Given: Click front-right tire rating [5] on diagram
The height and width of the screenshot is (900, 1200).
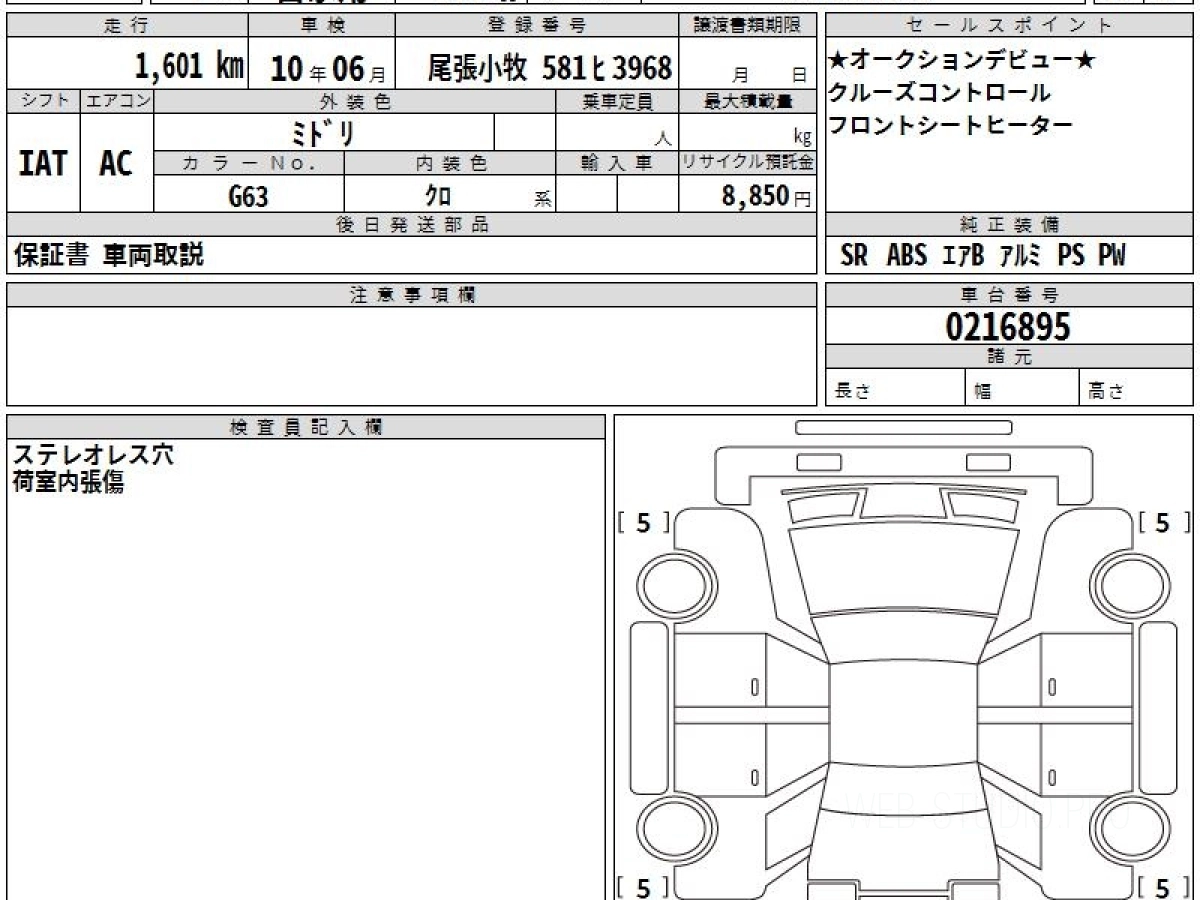Looking at the screenshot, I should tap(1163, 522).
